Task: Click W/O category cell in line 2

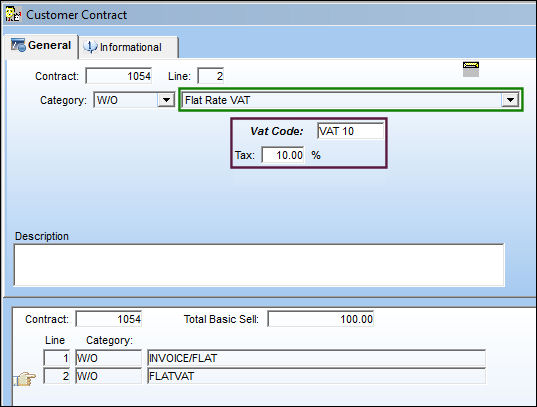Action: tap(109, 376)
